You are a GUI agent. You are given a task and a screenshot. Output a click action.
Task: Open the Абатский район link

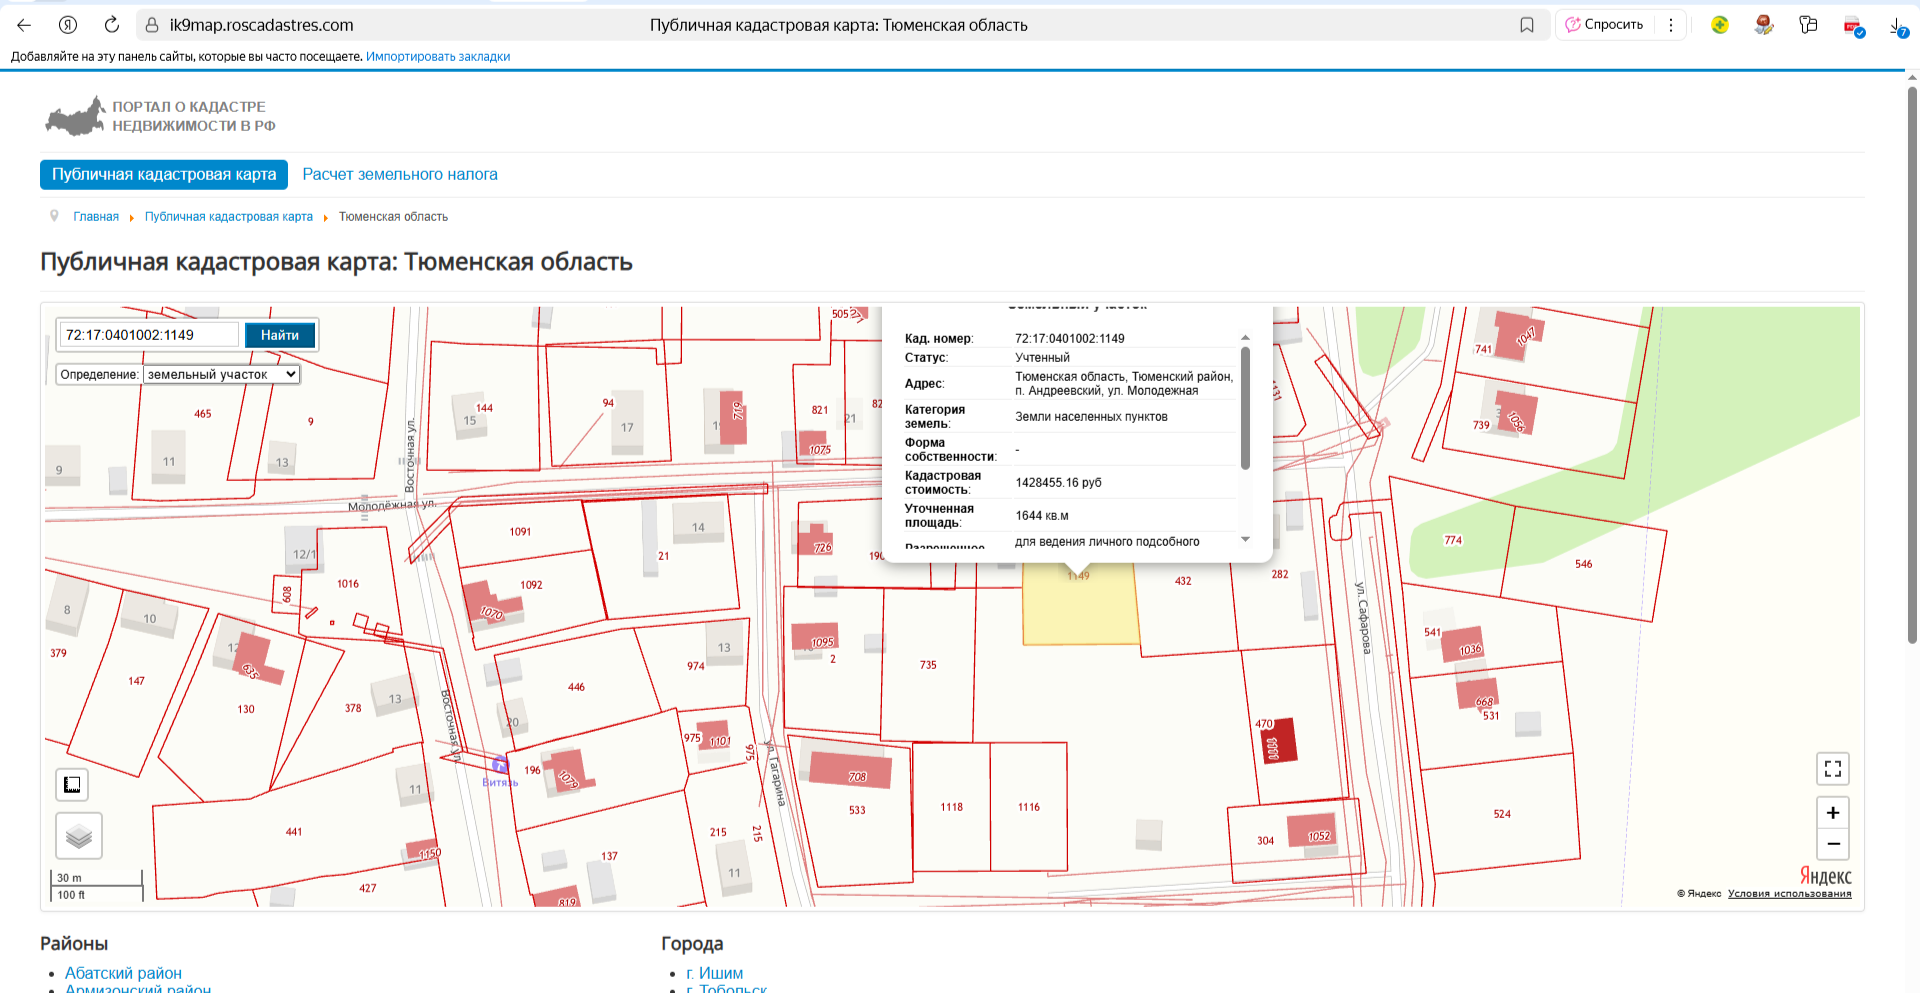[x=123, y=973]
